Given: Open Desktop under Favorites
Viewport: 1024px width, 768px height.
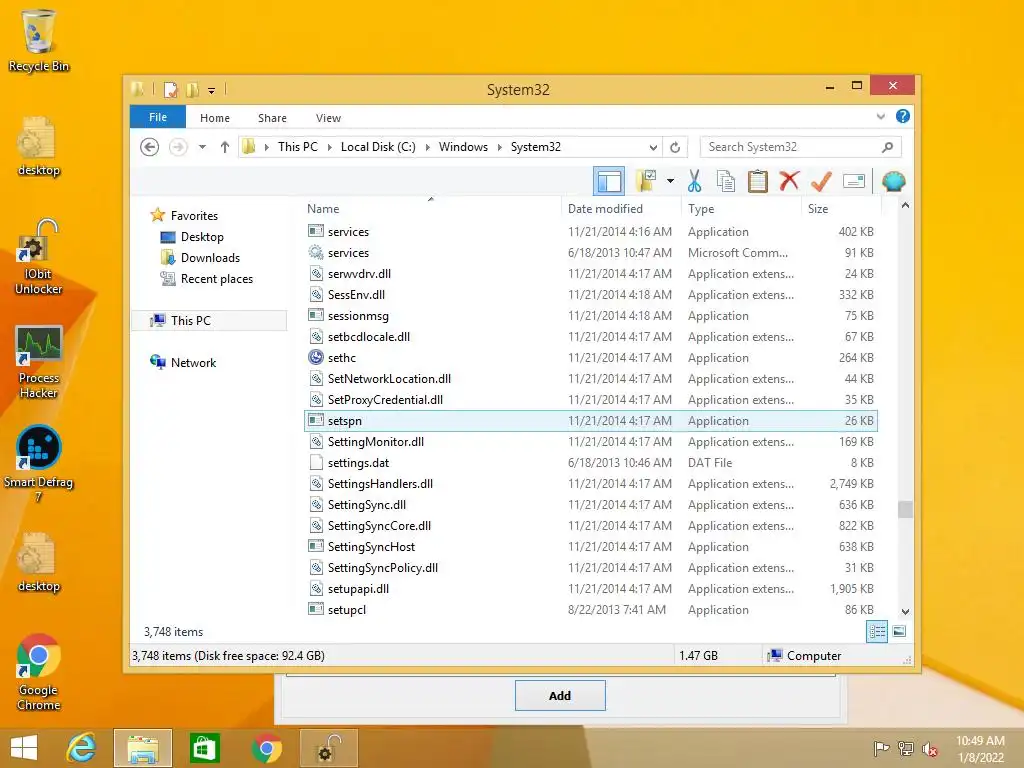Looking at the screenshot, I should [202, 236].
